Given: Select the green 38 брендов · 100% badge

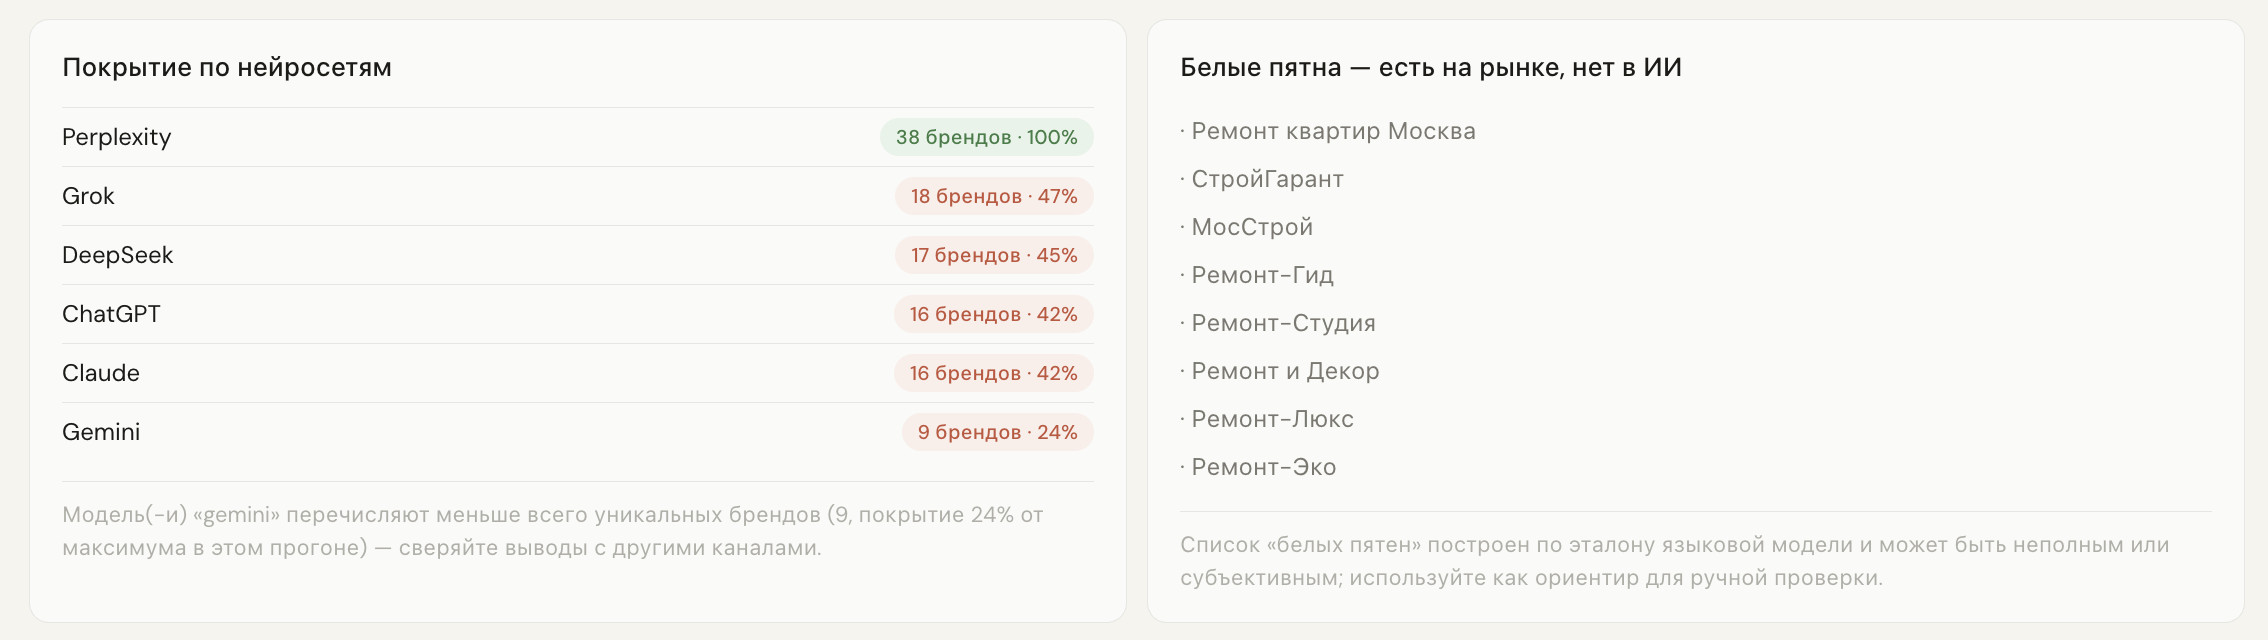Looking at the screenshot, I should [986, 137].
